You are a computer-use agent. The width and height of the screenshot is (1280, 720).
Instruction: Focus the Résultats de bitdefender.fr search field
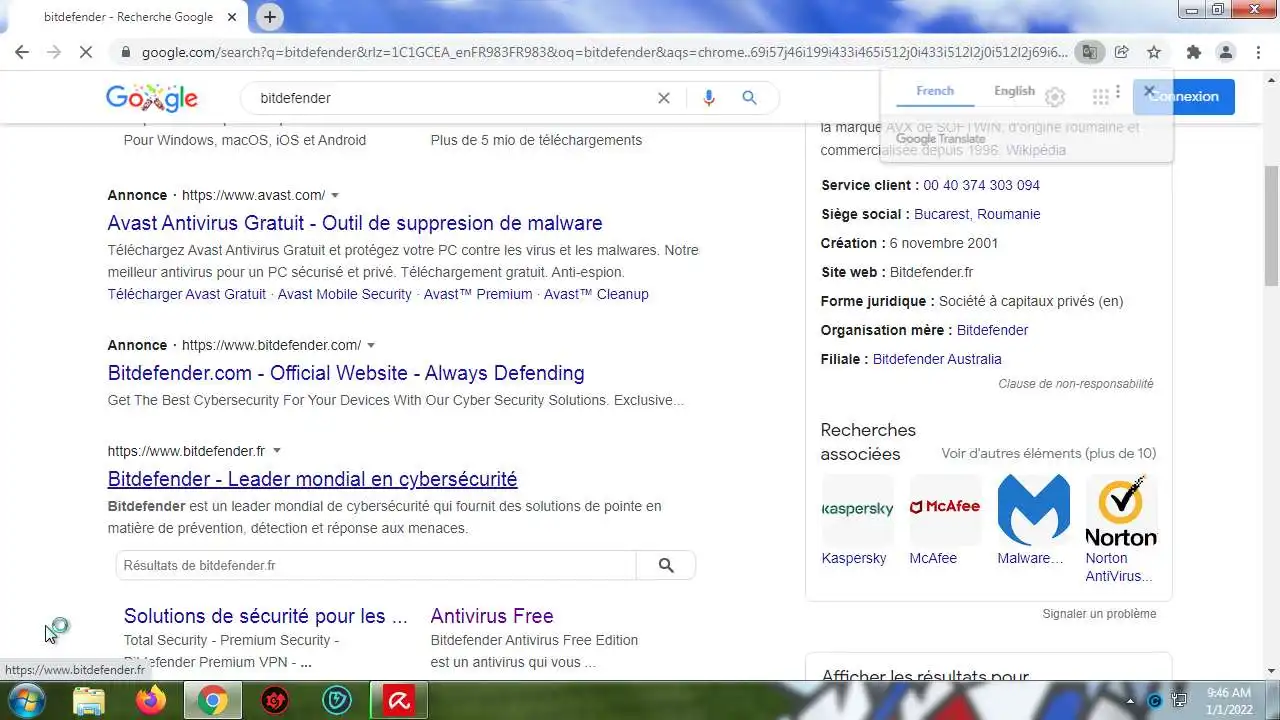(376, 565)
